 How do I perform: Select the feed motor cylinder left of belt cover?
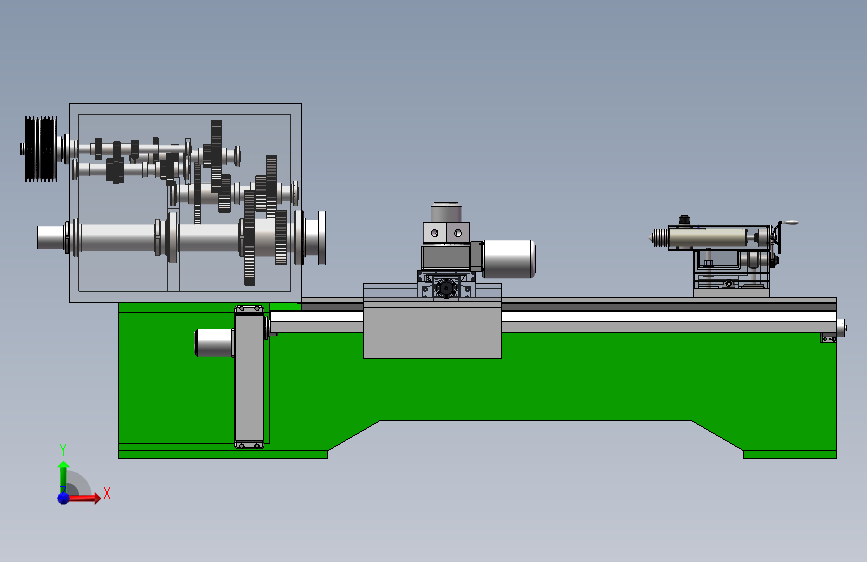click(214, 343)
